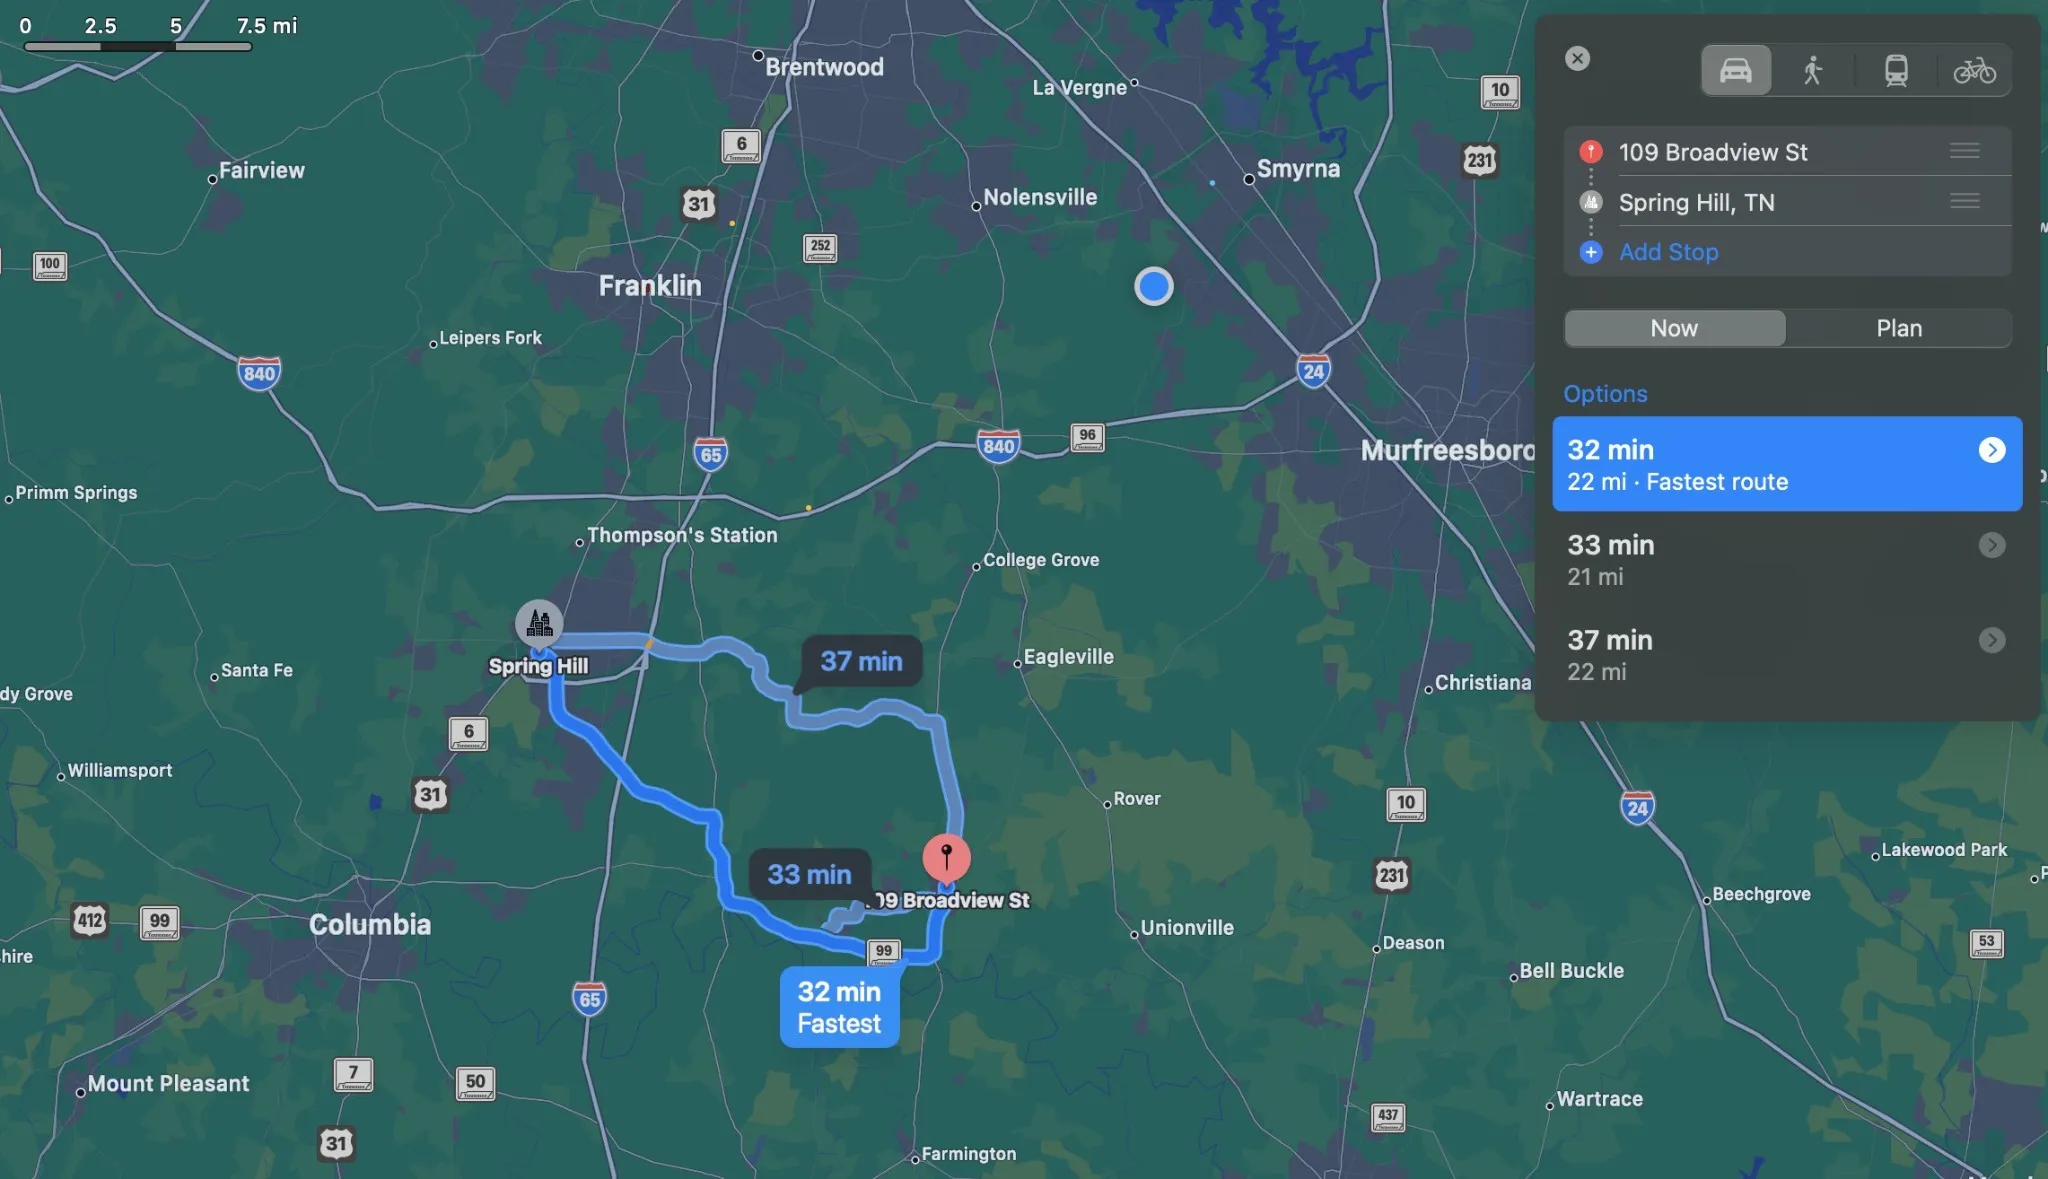The image size is (2048, 1179).
Task: Click the 109 Broadview St origin field
Action: [x=1787, y=152]
